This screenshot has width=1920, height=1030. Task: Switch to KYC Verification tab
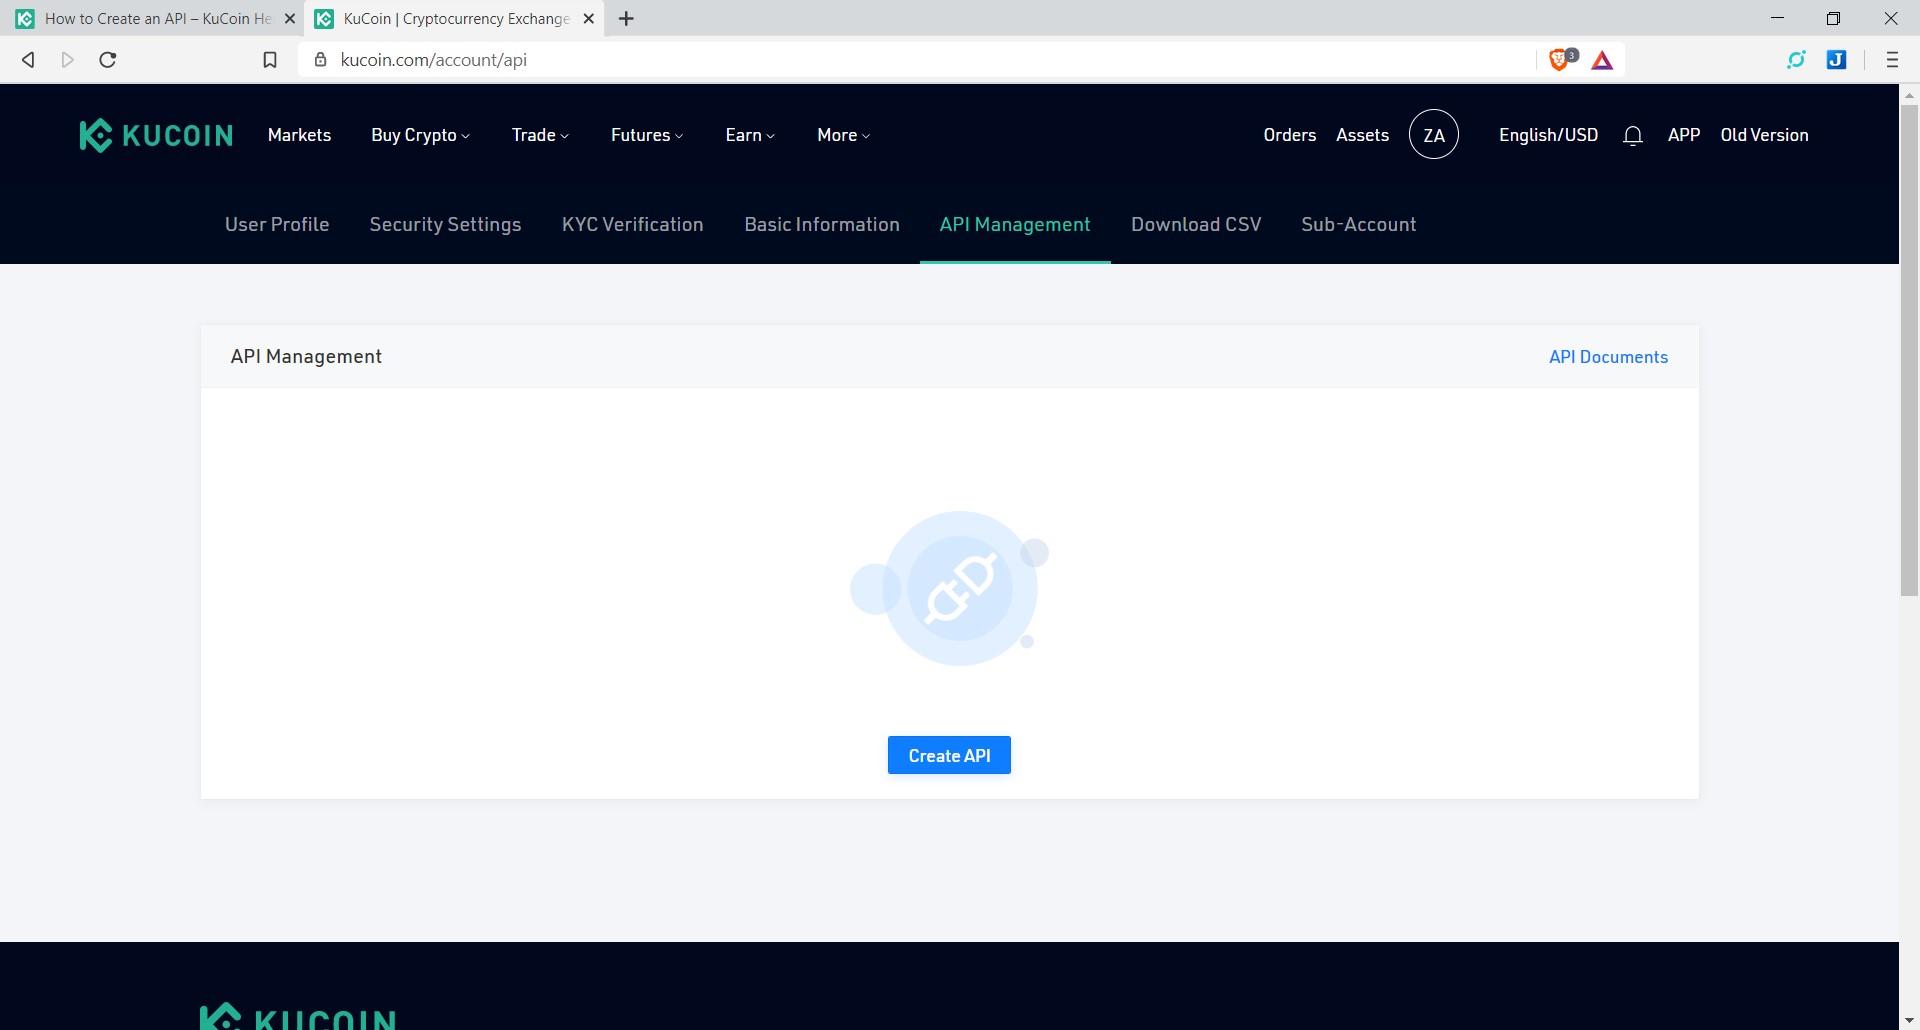[x=633, y=224]
